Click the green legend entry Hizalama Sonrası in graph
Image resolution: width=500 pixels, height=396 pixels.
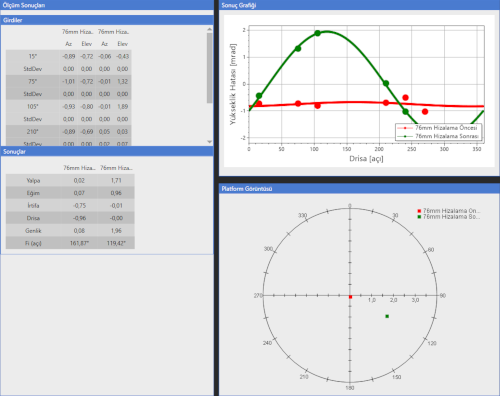point(438,136)
